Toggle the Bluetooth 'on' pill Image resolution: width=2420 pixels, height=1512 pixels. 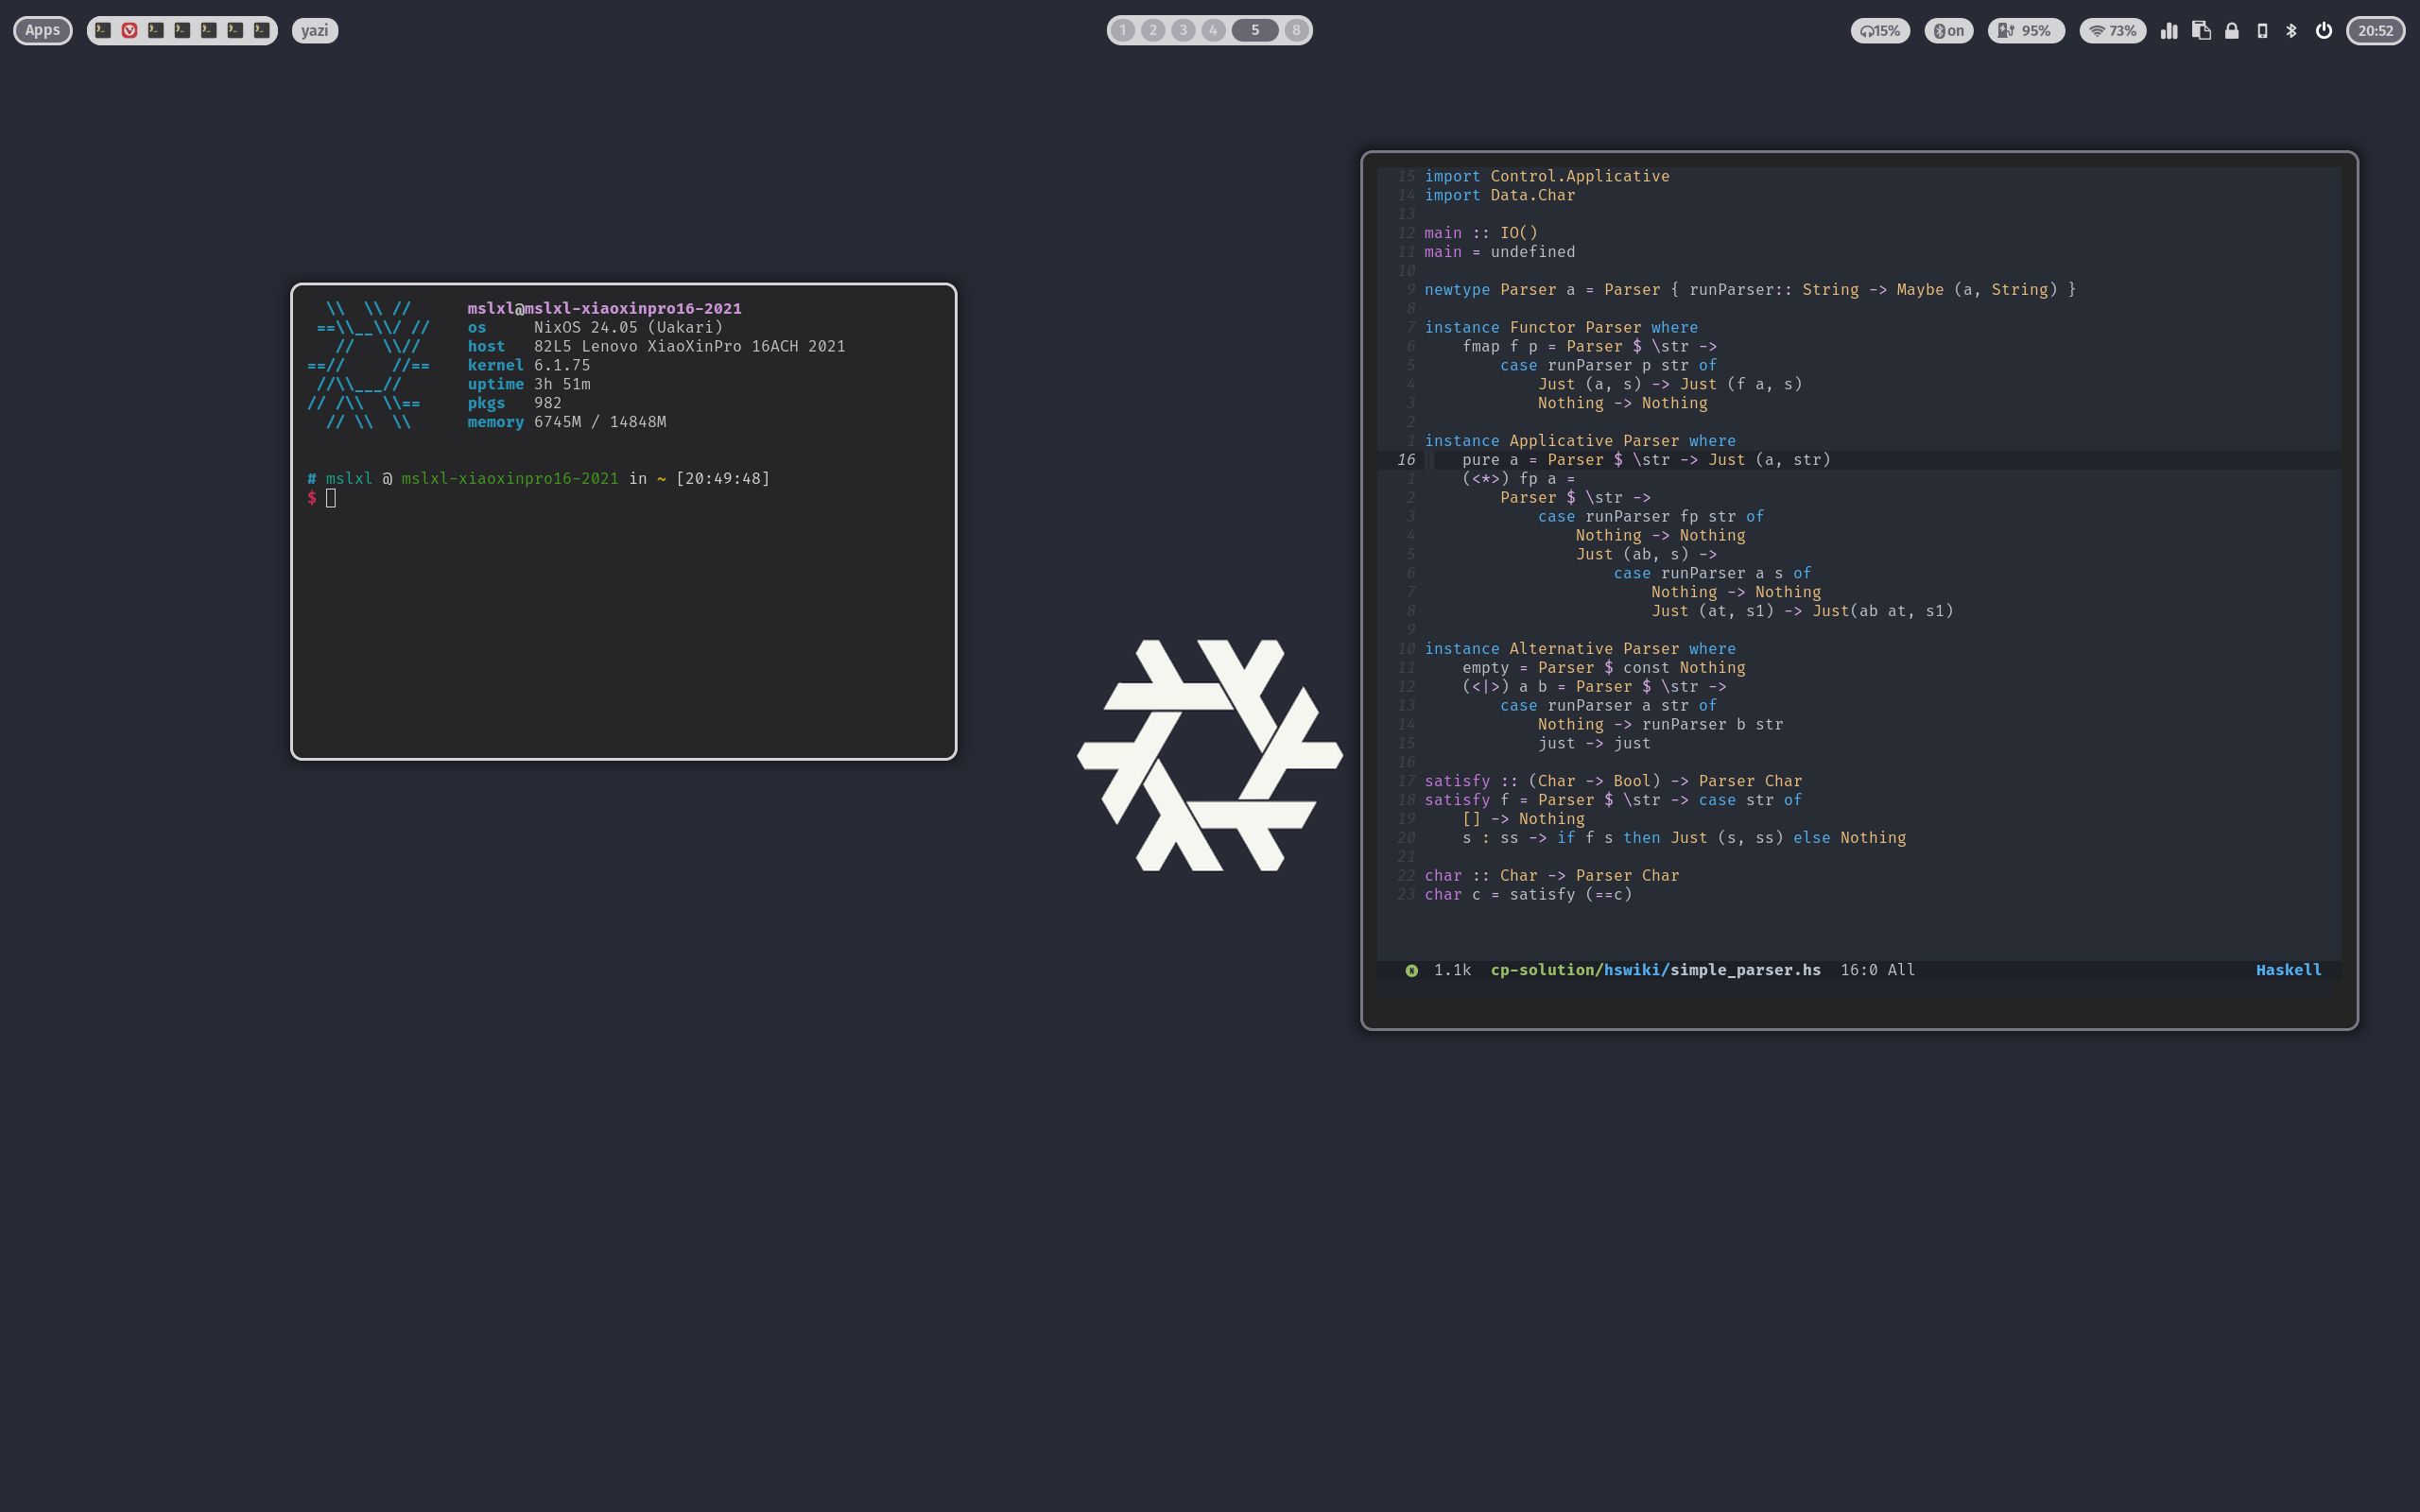[x=1948, y=30]
